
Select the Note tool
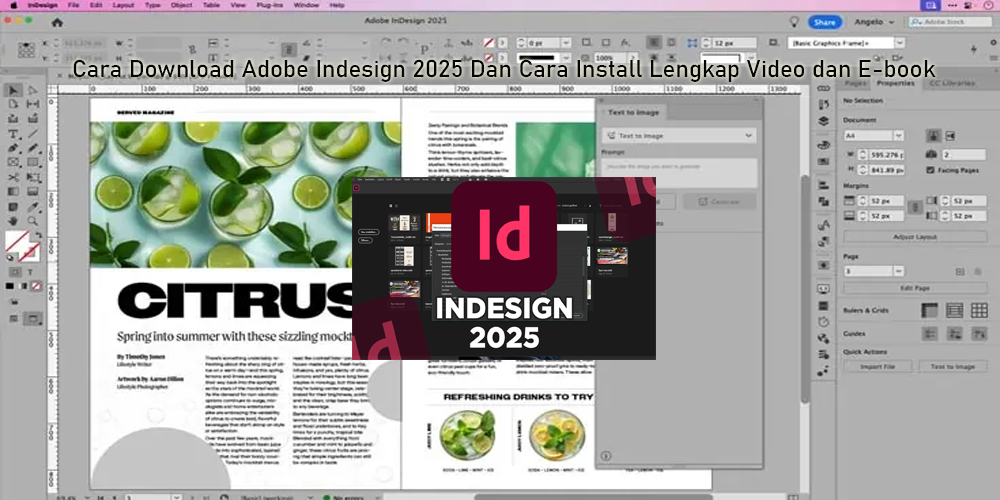pyautogui.click(x=13, y=207)
